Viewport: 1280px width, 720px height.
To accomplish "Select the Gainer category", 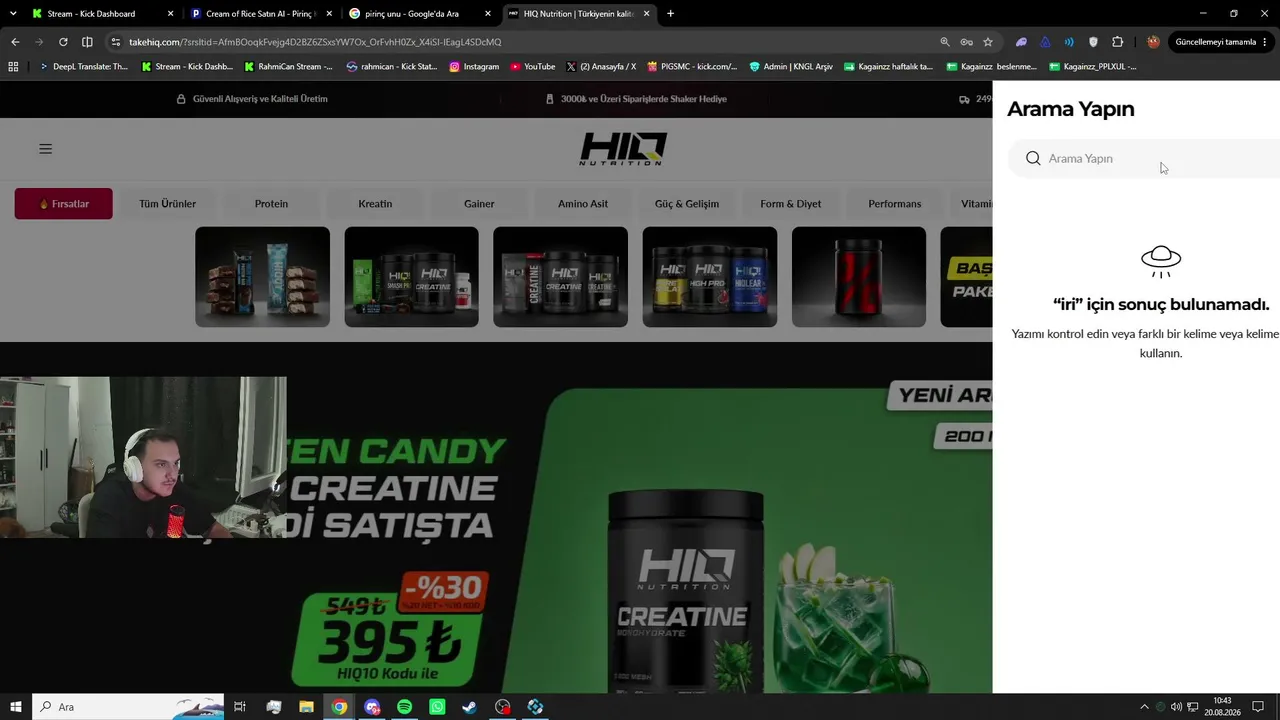I will click(x=479, y=204).
